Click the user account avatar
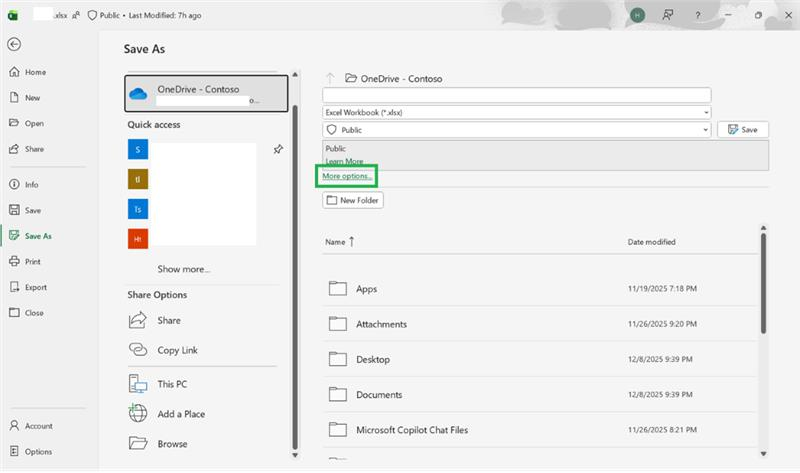Viewport: 800px width, 473px height. click(x=637, y=15)
